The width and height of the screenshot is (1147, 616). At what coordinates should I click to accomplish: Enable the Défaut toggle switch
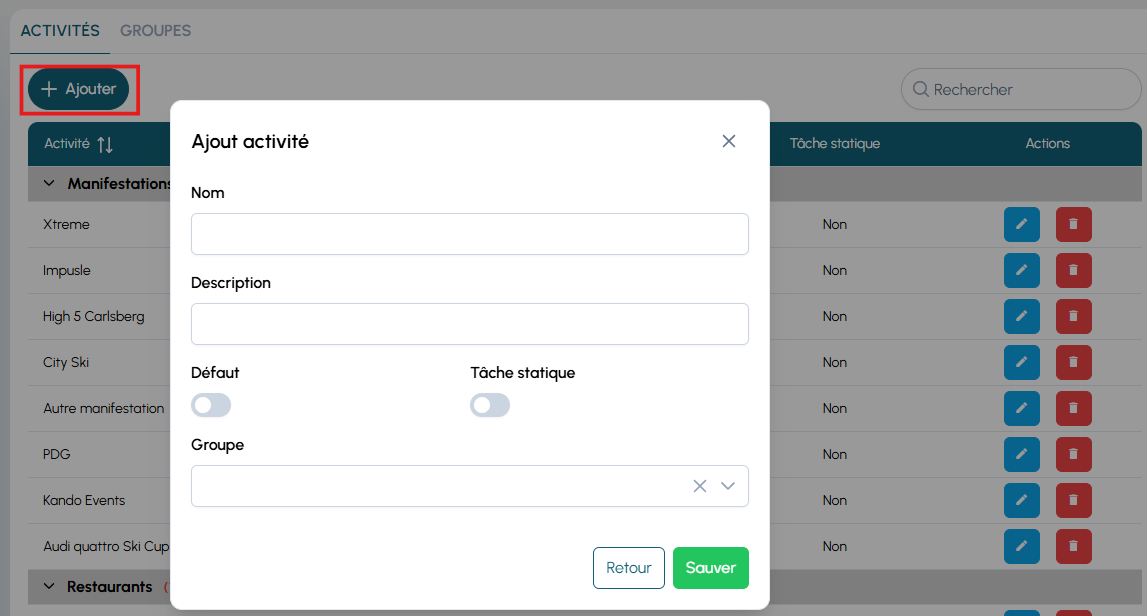(x=211, y=405)
